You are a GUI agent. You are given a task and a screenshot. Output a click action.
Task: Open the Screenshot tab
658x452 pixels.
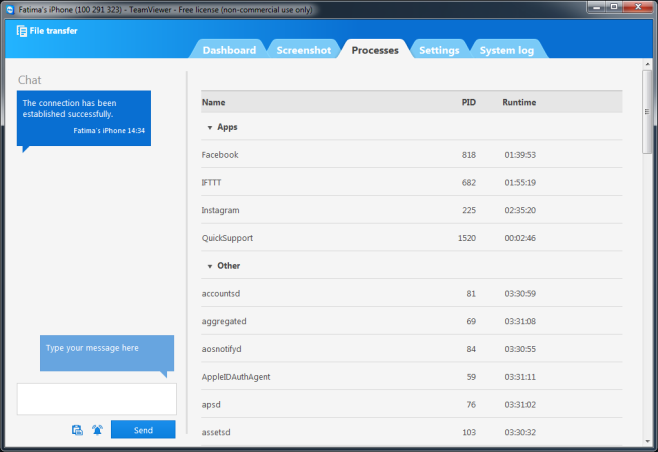303,50
